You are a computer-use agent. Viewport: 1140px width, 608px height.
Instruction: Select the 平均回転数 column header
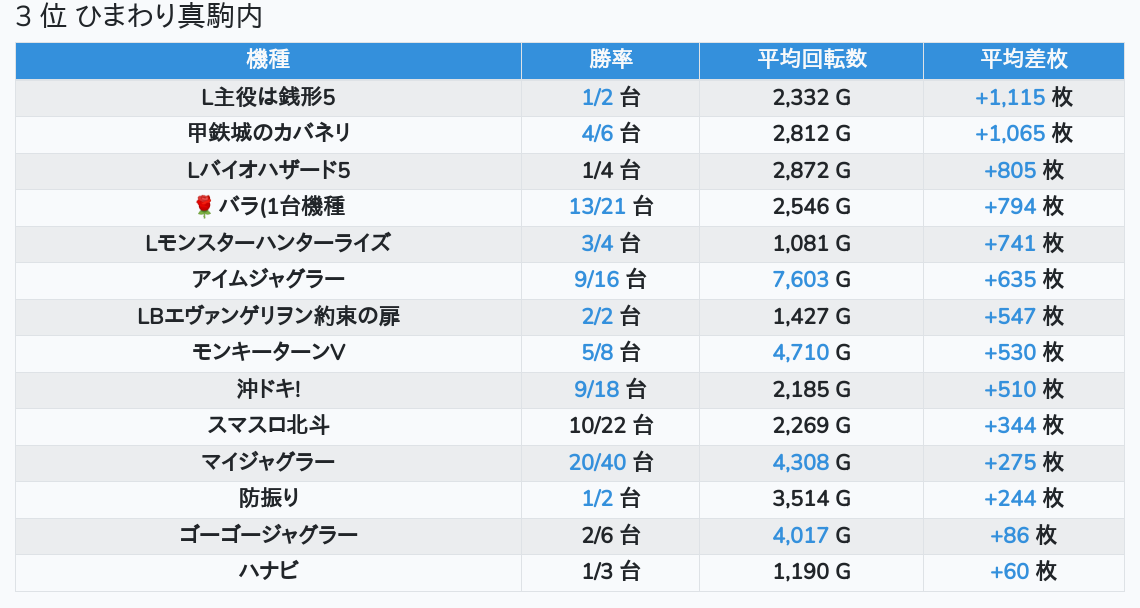click(811, 59)
